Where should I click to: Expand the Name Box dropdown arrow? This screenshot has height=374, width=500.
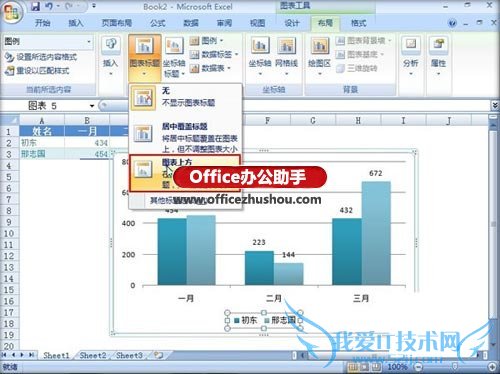[92, 106]
